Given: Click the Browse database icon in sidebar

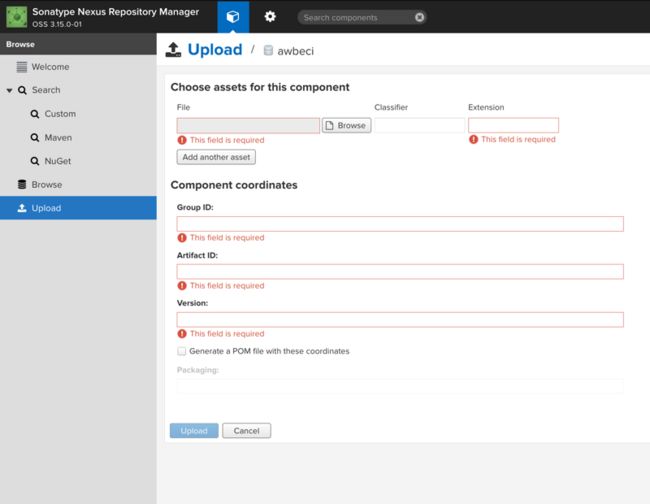Looking at the screenshot, I should pos(22,184).
